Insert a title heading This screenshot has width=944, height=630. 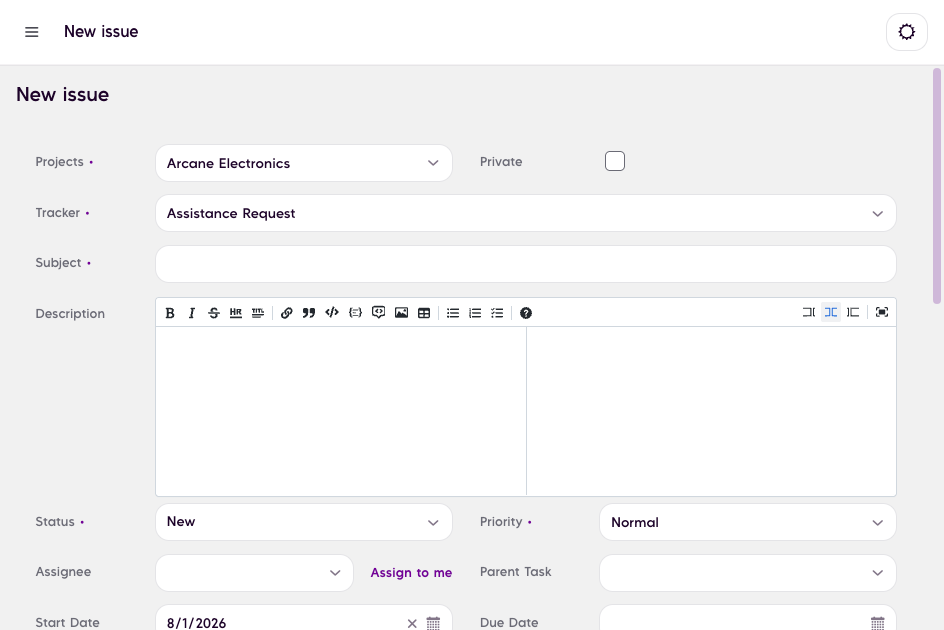pos(258,313)
